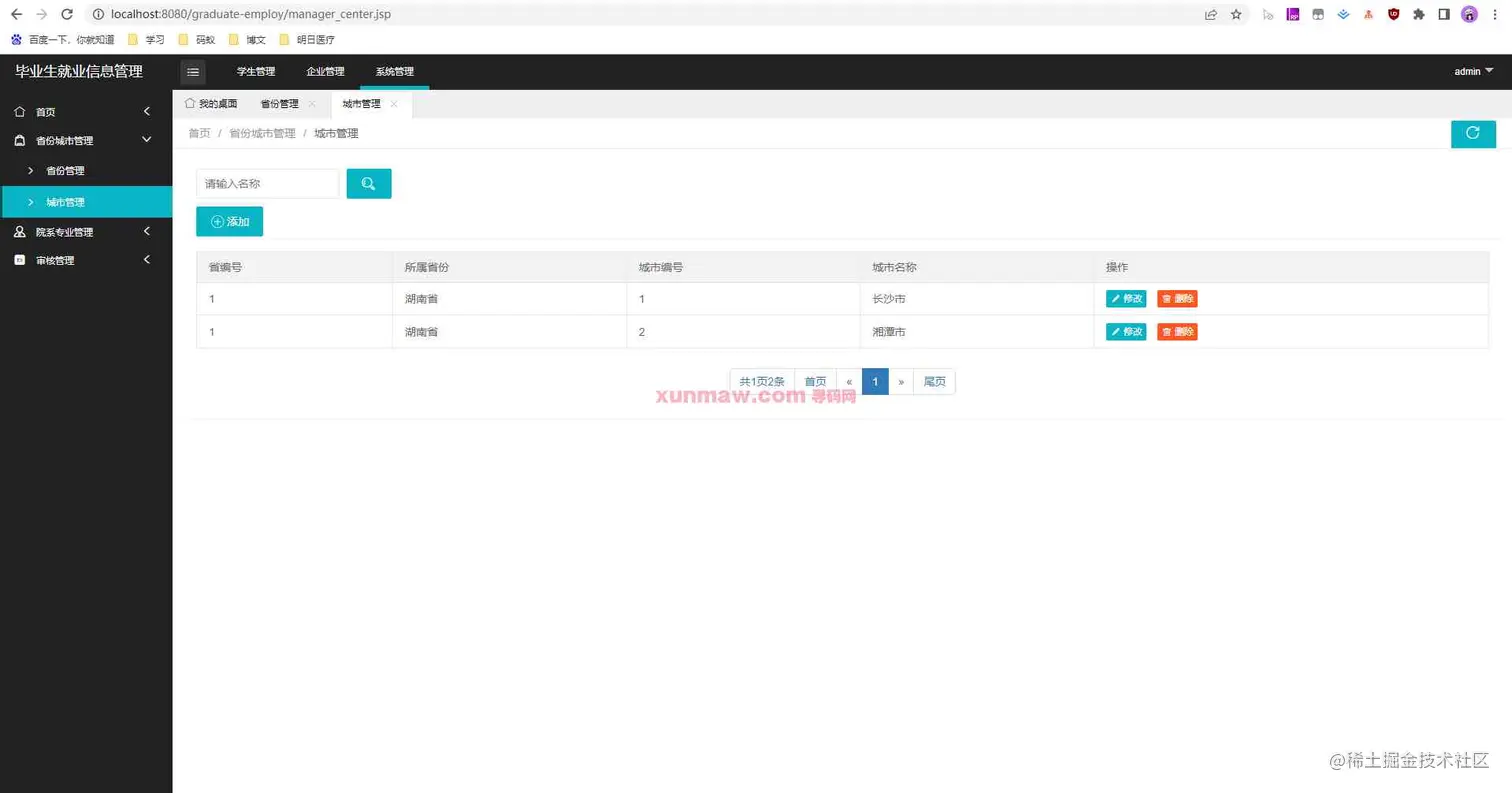Click the browser address bar URL
This screenshot has width=1512, height=793.
(250, 14)
